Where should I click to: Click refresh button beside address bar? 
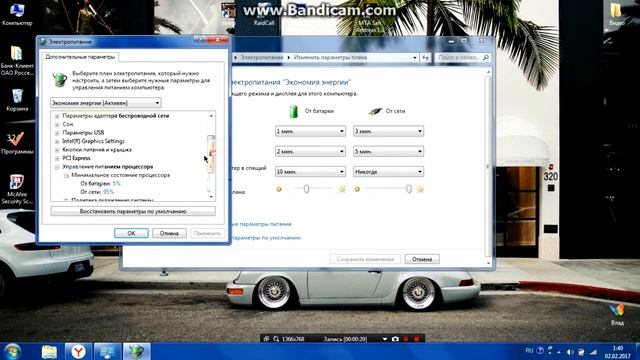click(x=426, y=58)
